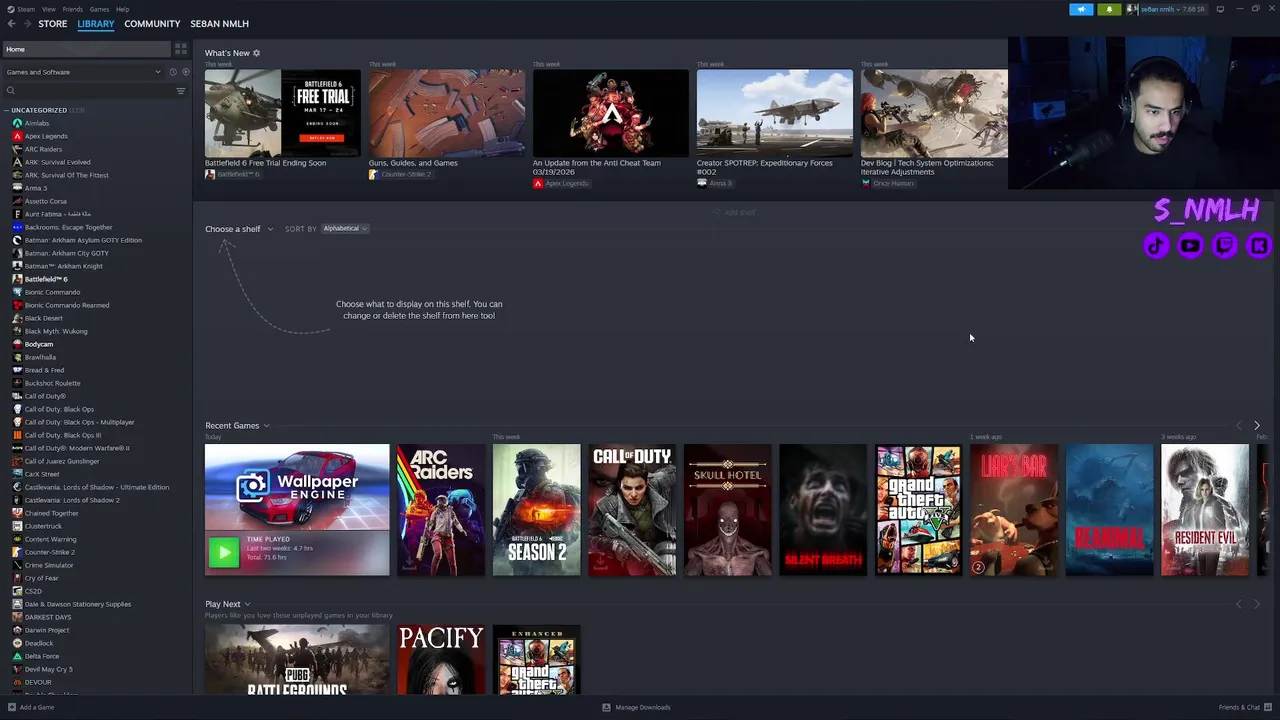
Task: Open the Choose a shelf dropdown
Action: tap(239, 229)
